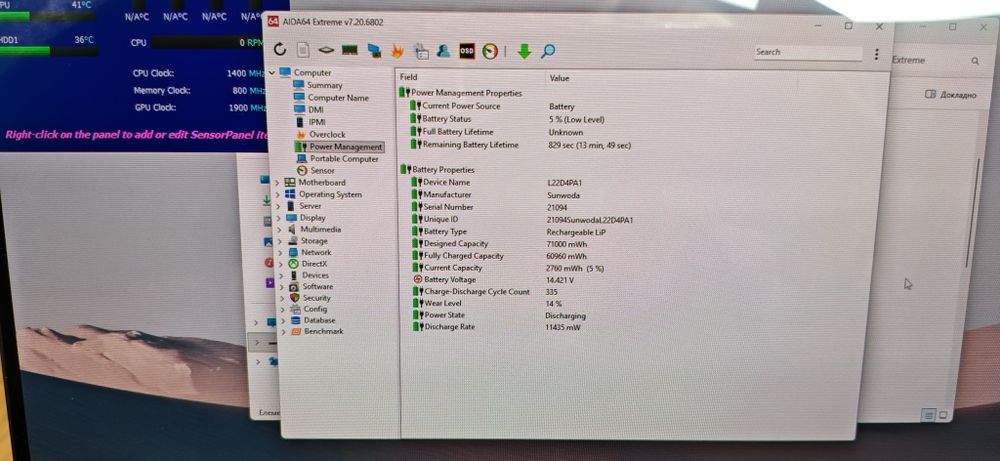
Task: Click the AIDA64 logo in title bar
Action: tap(273, 22)
